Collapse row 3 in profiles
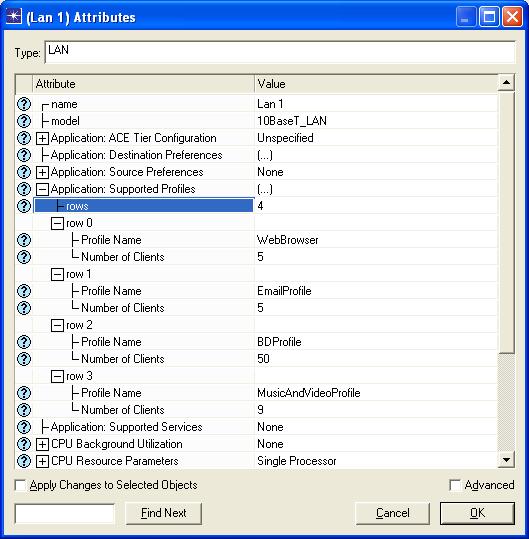 pos(57,376)
